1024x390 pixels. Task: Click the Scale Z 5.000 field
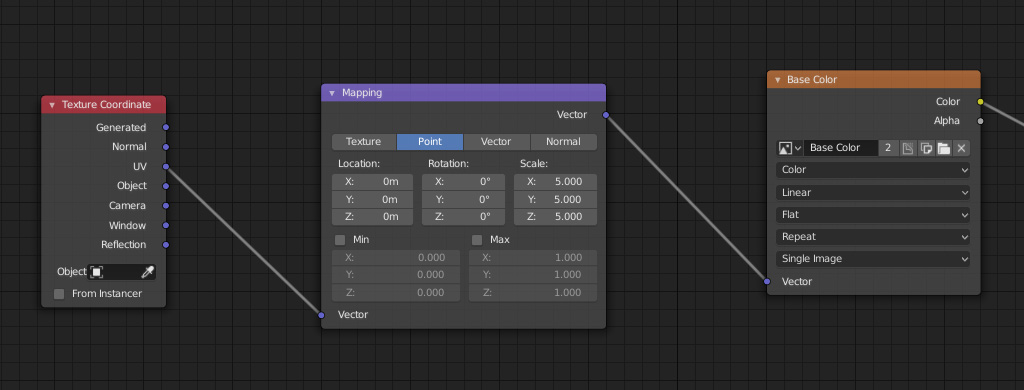click(x=555, y=217)
